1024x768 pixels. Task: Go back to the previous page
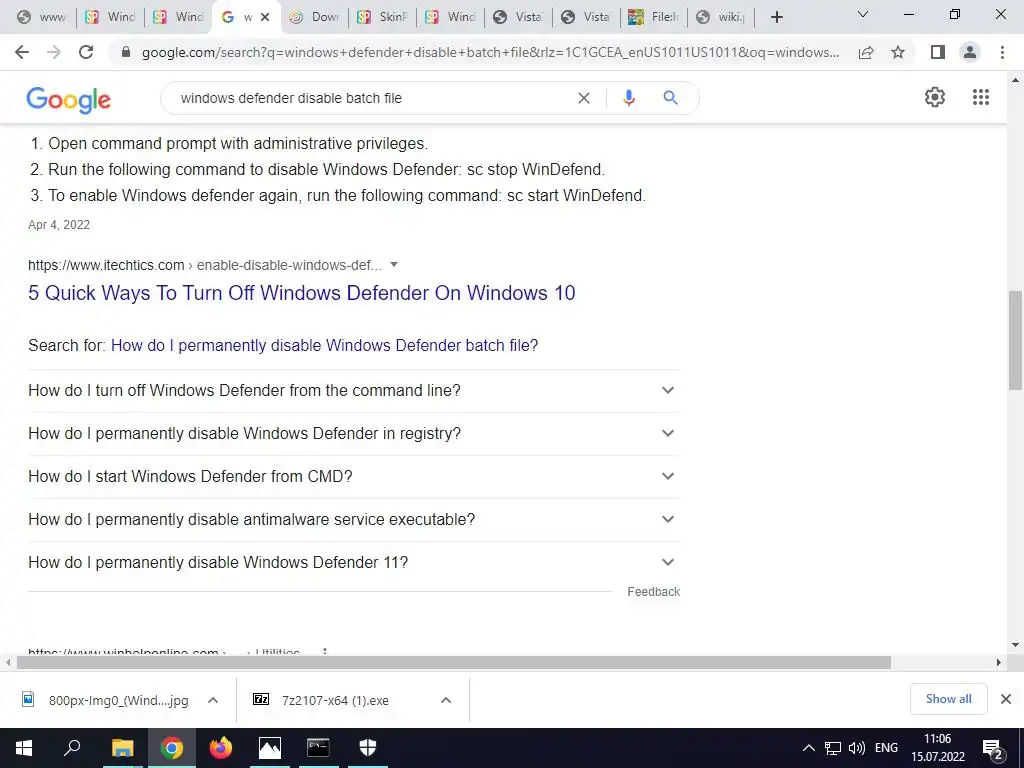click(x=22, y=52)
